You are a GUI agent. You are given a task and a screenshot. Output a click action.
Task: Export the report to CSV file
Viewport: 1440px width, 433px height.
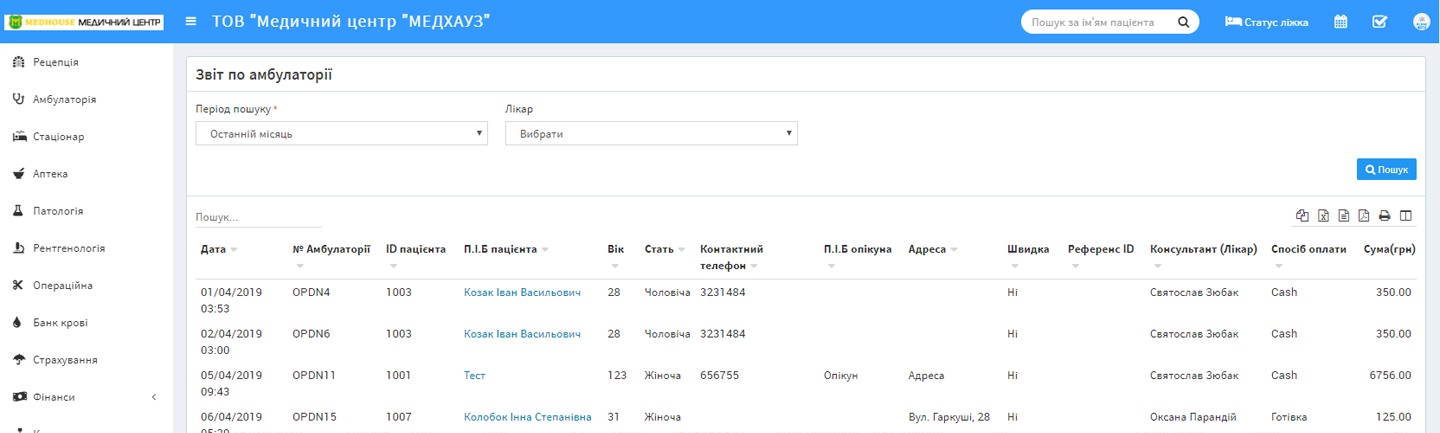pos(1344,215)
